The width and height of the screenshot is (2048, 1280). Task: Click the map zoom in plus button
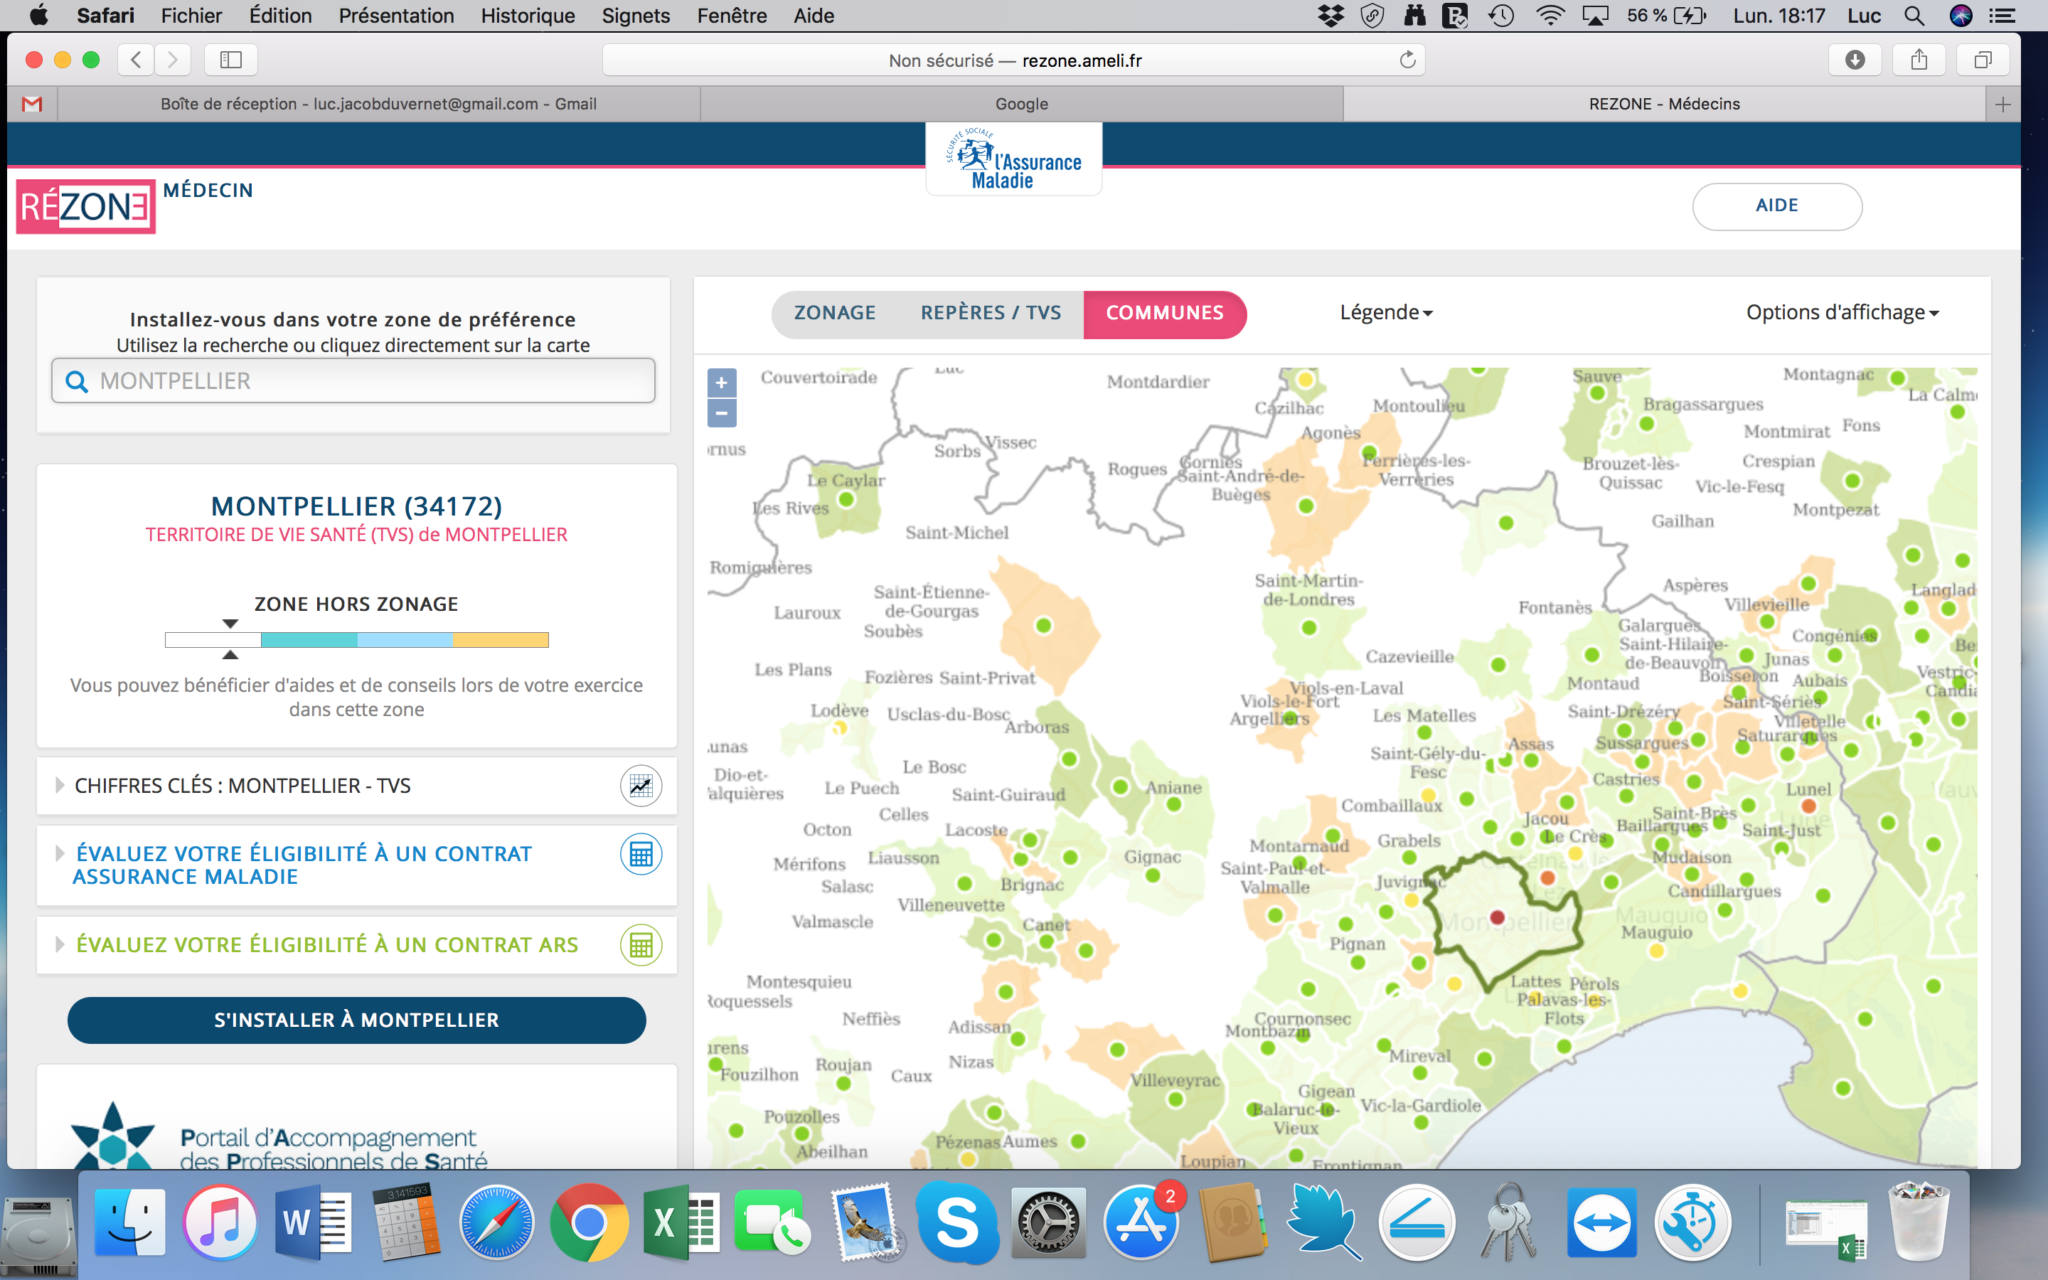(721, 382)
